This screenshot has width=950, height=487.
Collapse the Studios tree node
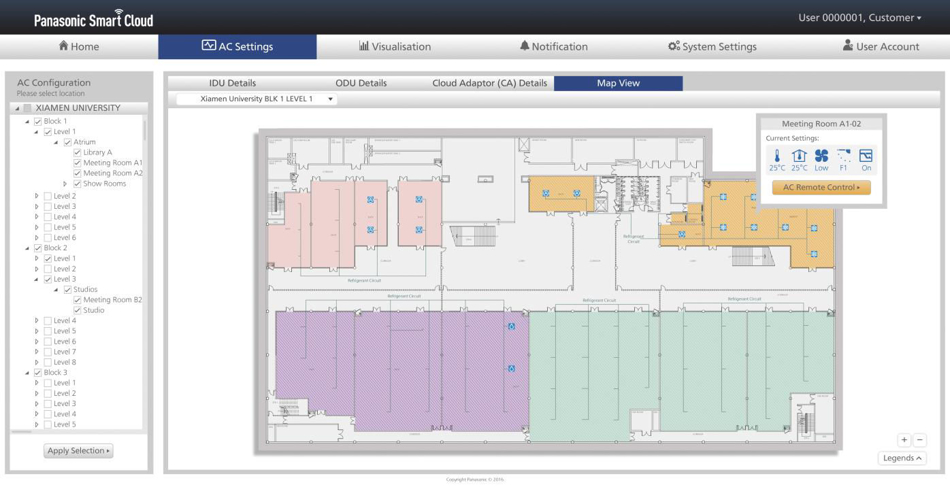click(56, 290)
